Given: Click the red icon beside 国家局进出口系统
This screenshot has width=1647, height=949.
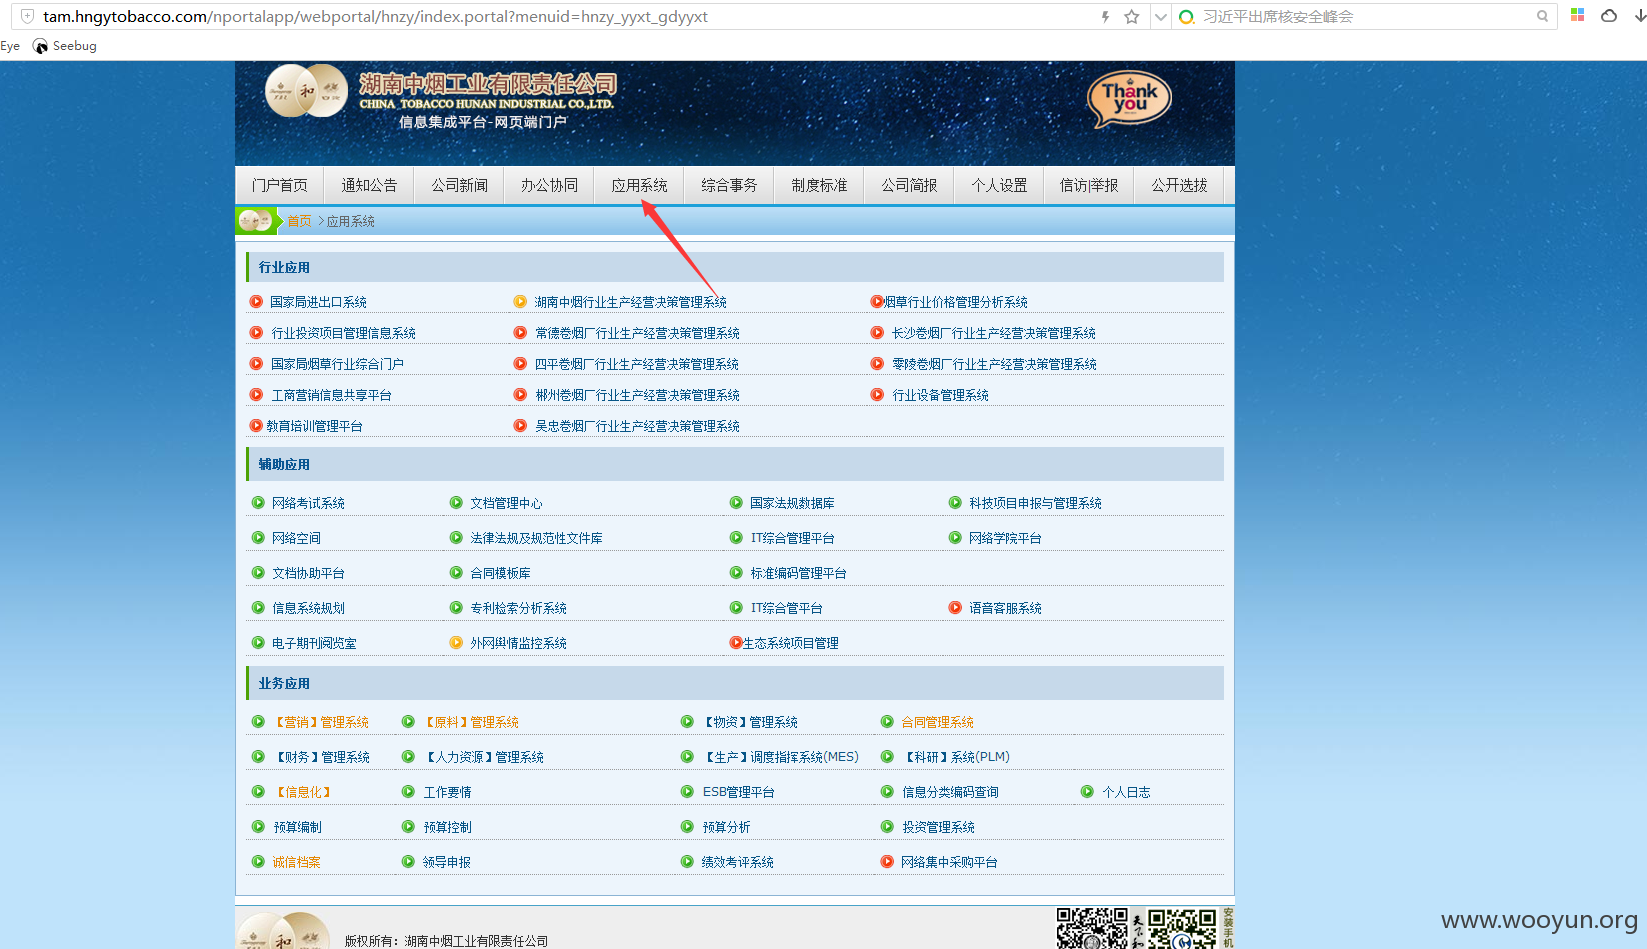Looking at the screenshot, I should point(256,301).
